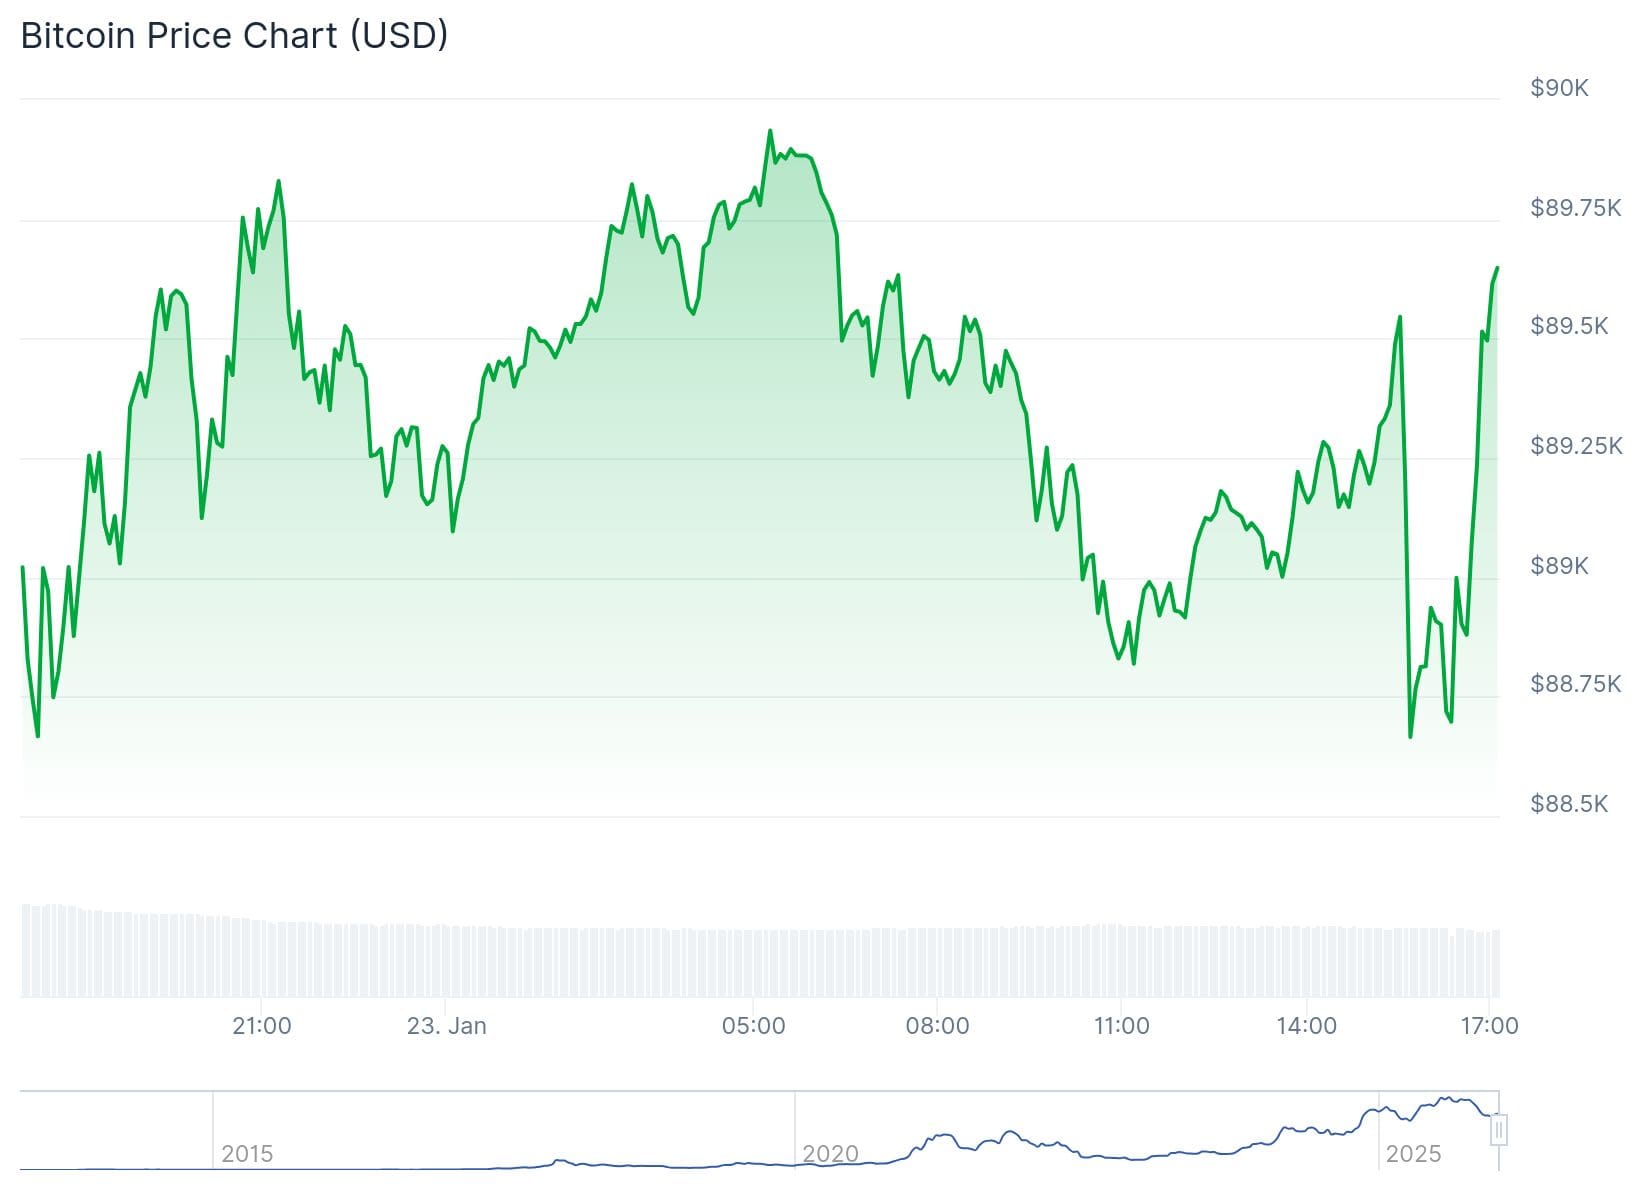Click the Bitcoin Price Chart (USD) title
This screenshot has height=1200, width=1644.
[234, 36]
